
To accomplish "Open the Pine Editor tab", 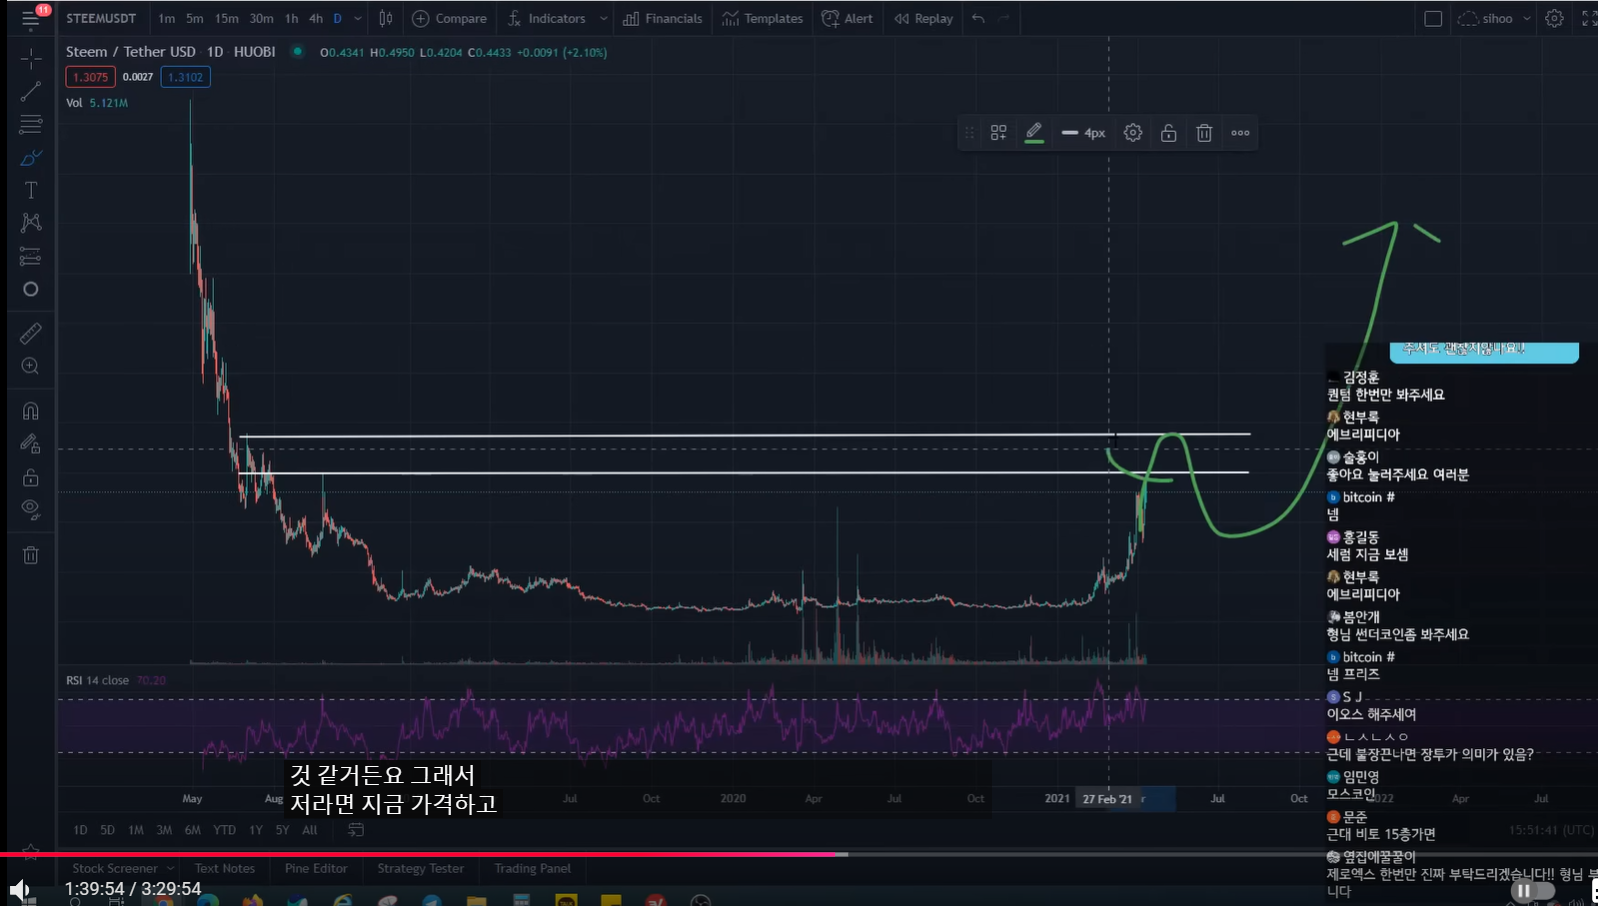I will (316, 868).
